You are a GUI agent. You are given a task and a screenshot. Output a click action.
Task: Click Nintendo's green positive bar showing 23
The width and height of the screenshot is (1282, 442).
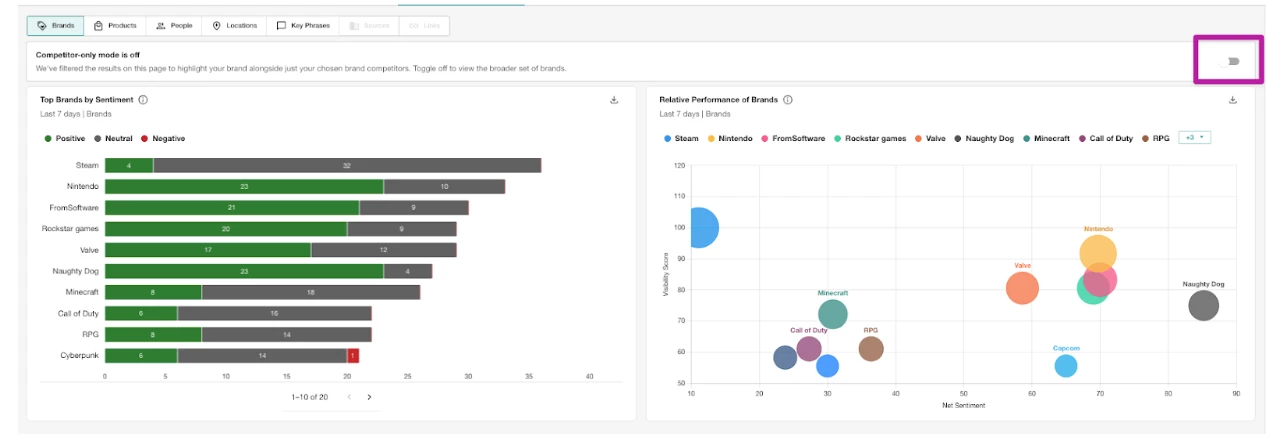[244, 186]
